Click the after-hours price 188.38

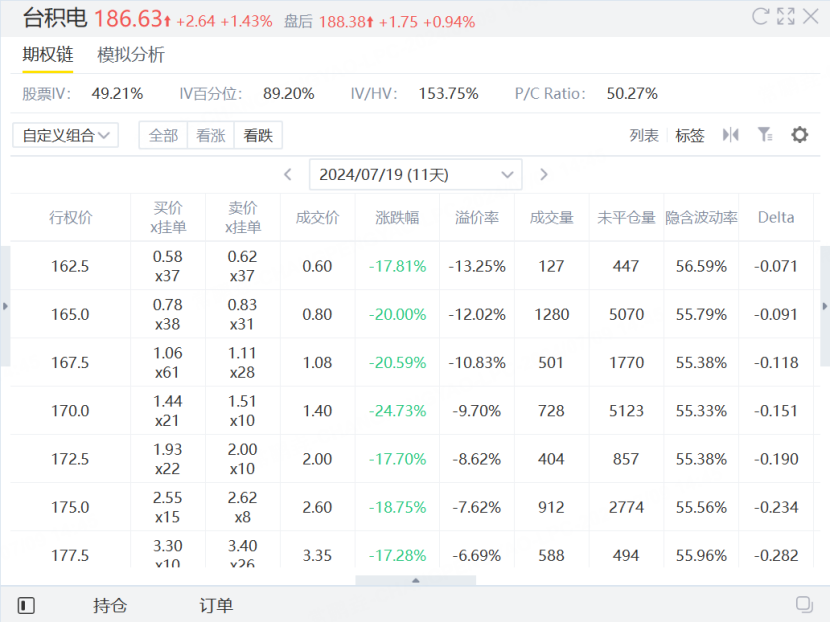click(x=342, y=22)
